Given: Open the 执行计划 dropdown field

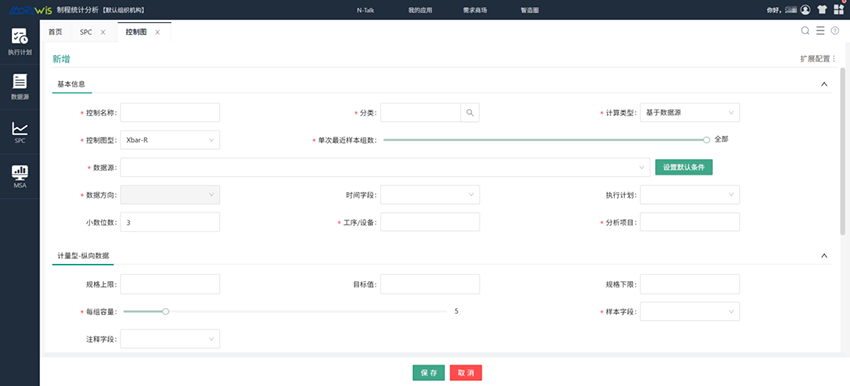Looking at the screenshot, I should [x=690, y=195].
